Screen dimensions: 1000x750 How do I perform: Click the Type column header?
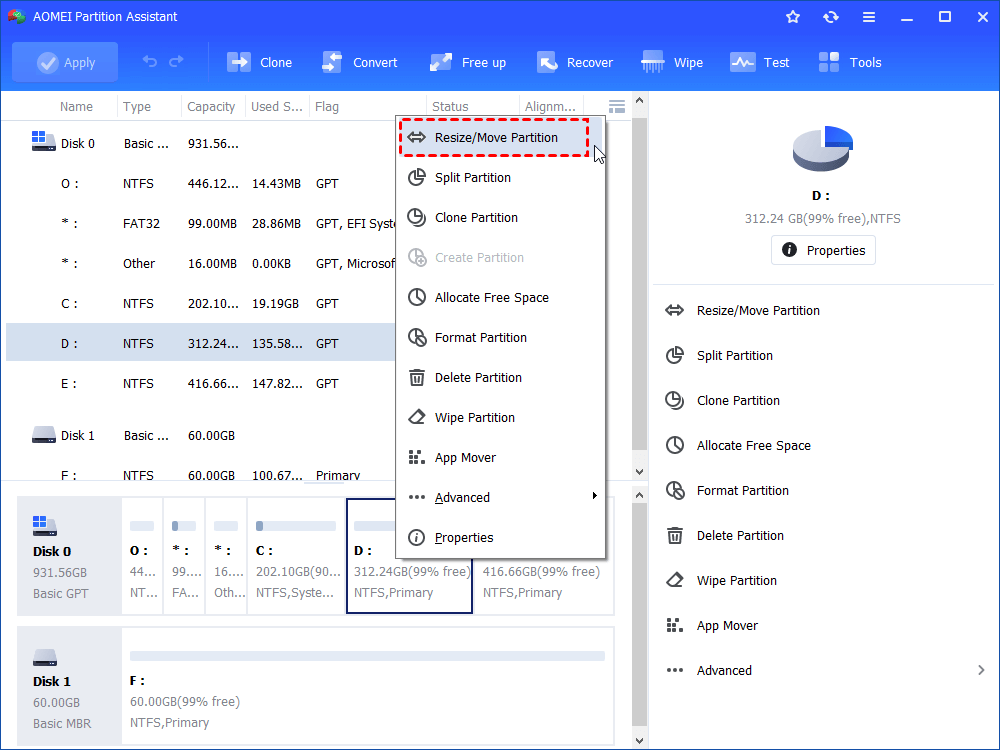[136, 107]
